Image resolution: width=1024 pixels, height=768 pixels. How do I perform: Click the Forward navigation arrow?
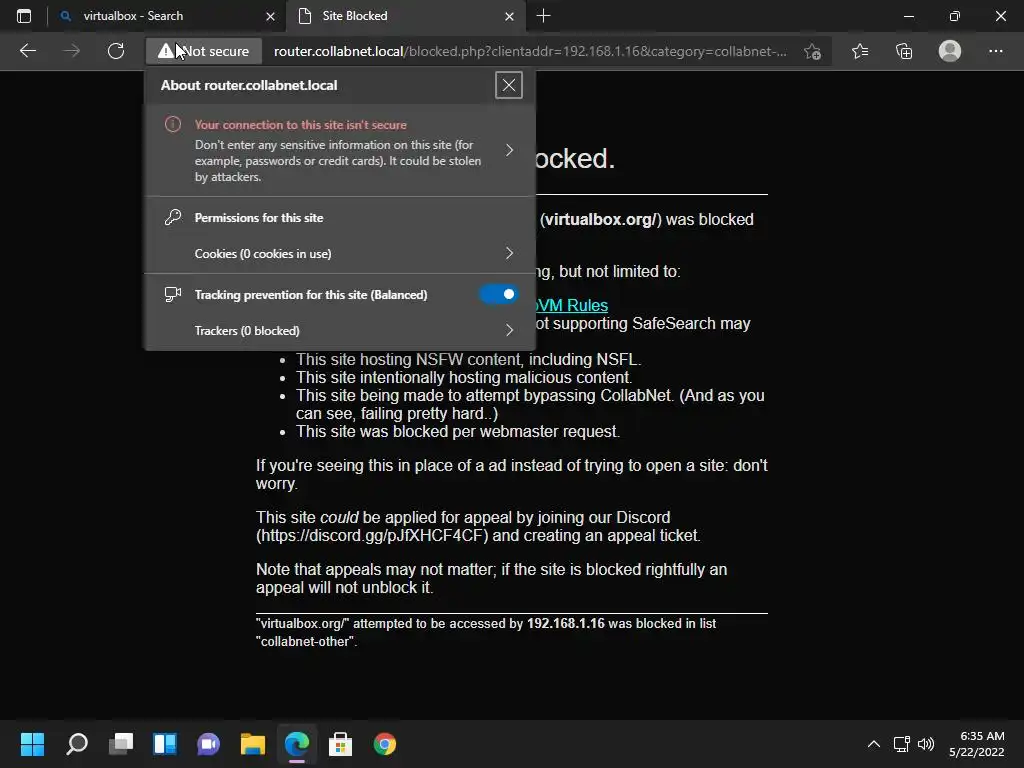coord(72,51)
